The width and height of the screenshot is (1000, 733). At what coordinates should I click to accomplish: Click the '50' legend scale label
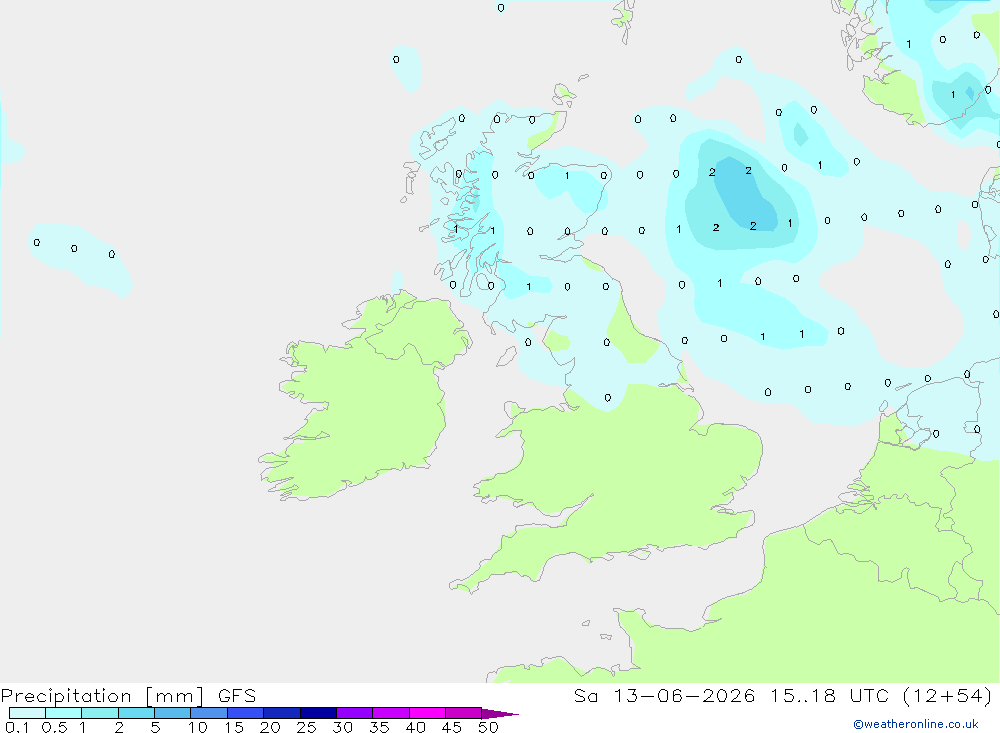489,727
